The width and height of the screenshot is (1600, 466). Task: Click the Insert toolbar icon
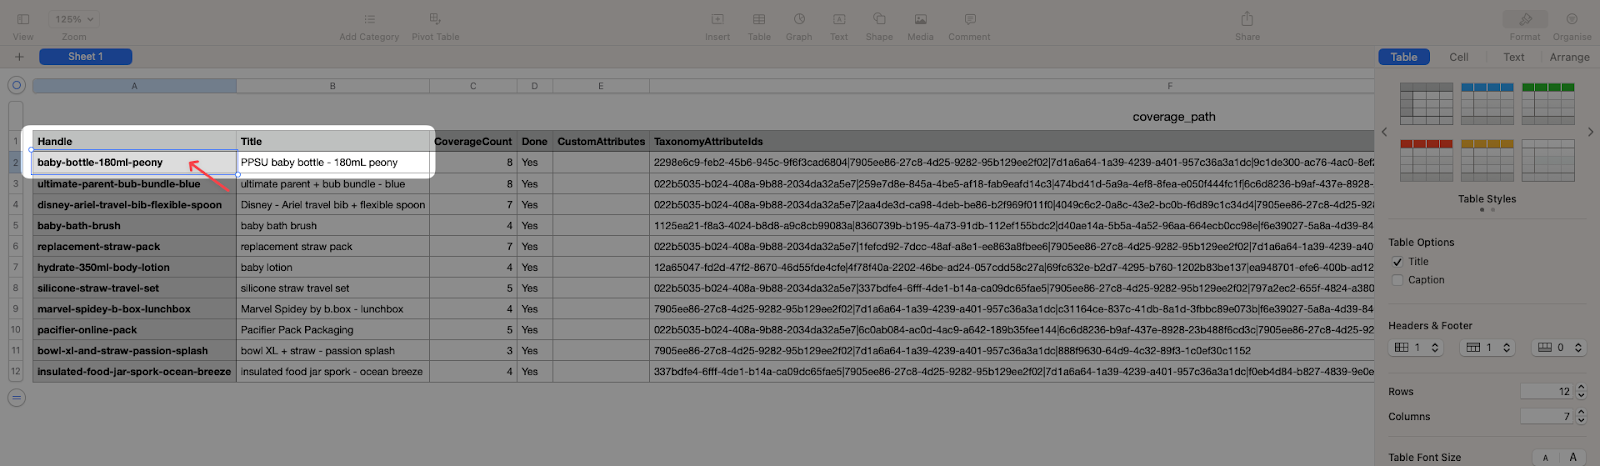point(717,19)
